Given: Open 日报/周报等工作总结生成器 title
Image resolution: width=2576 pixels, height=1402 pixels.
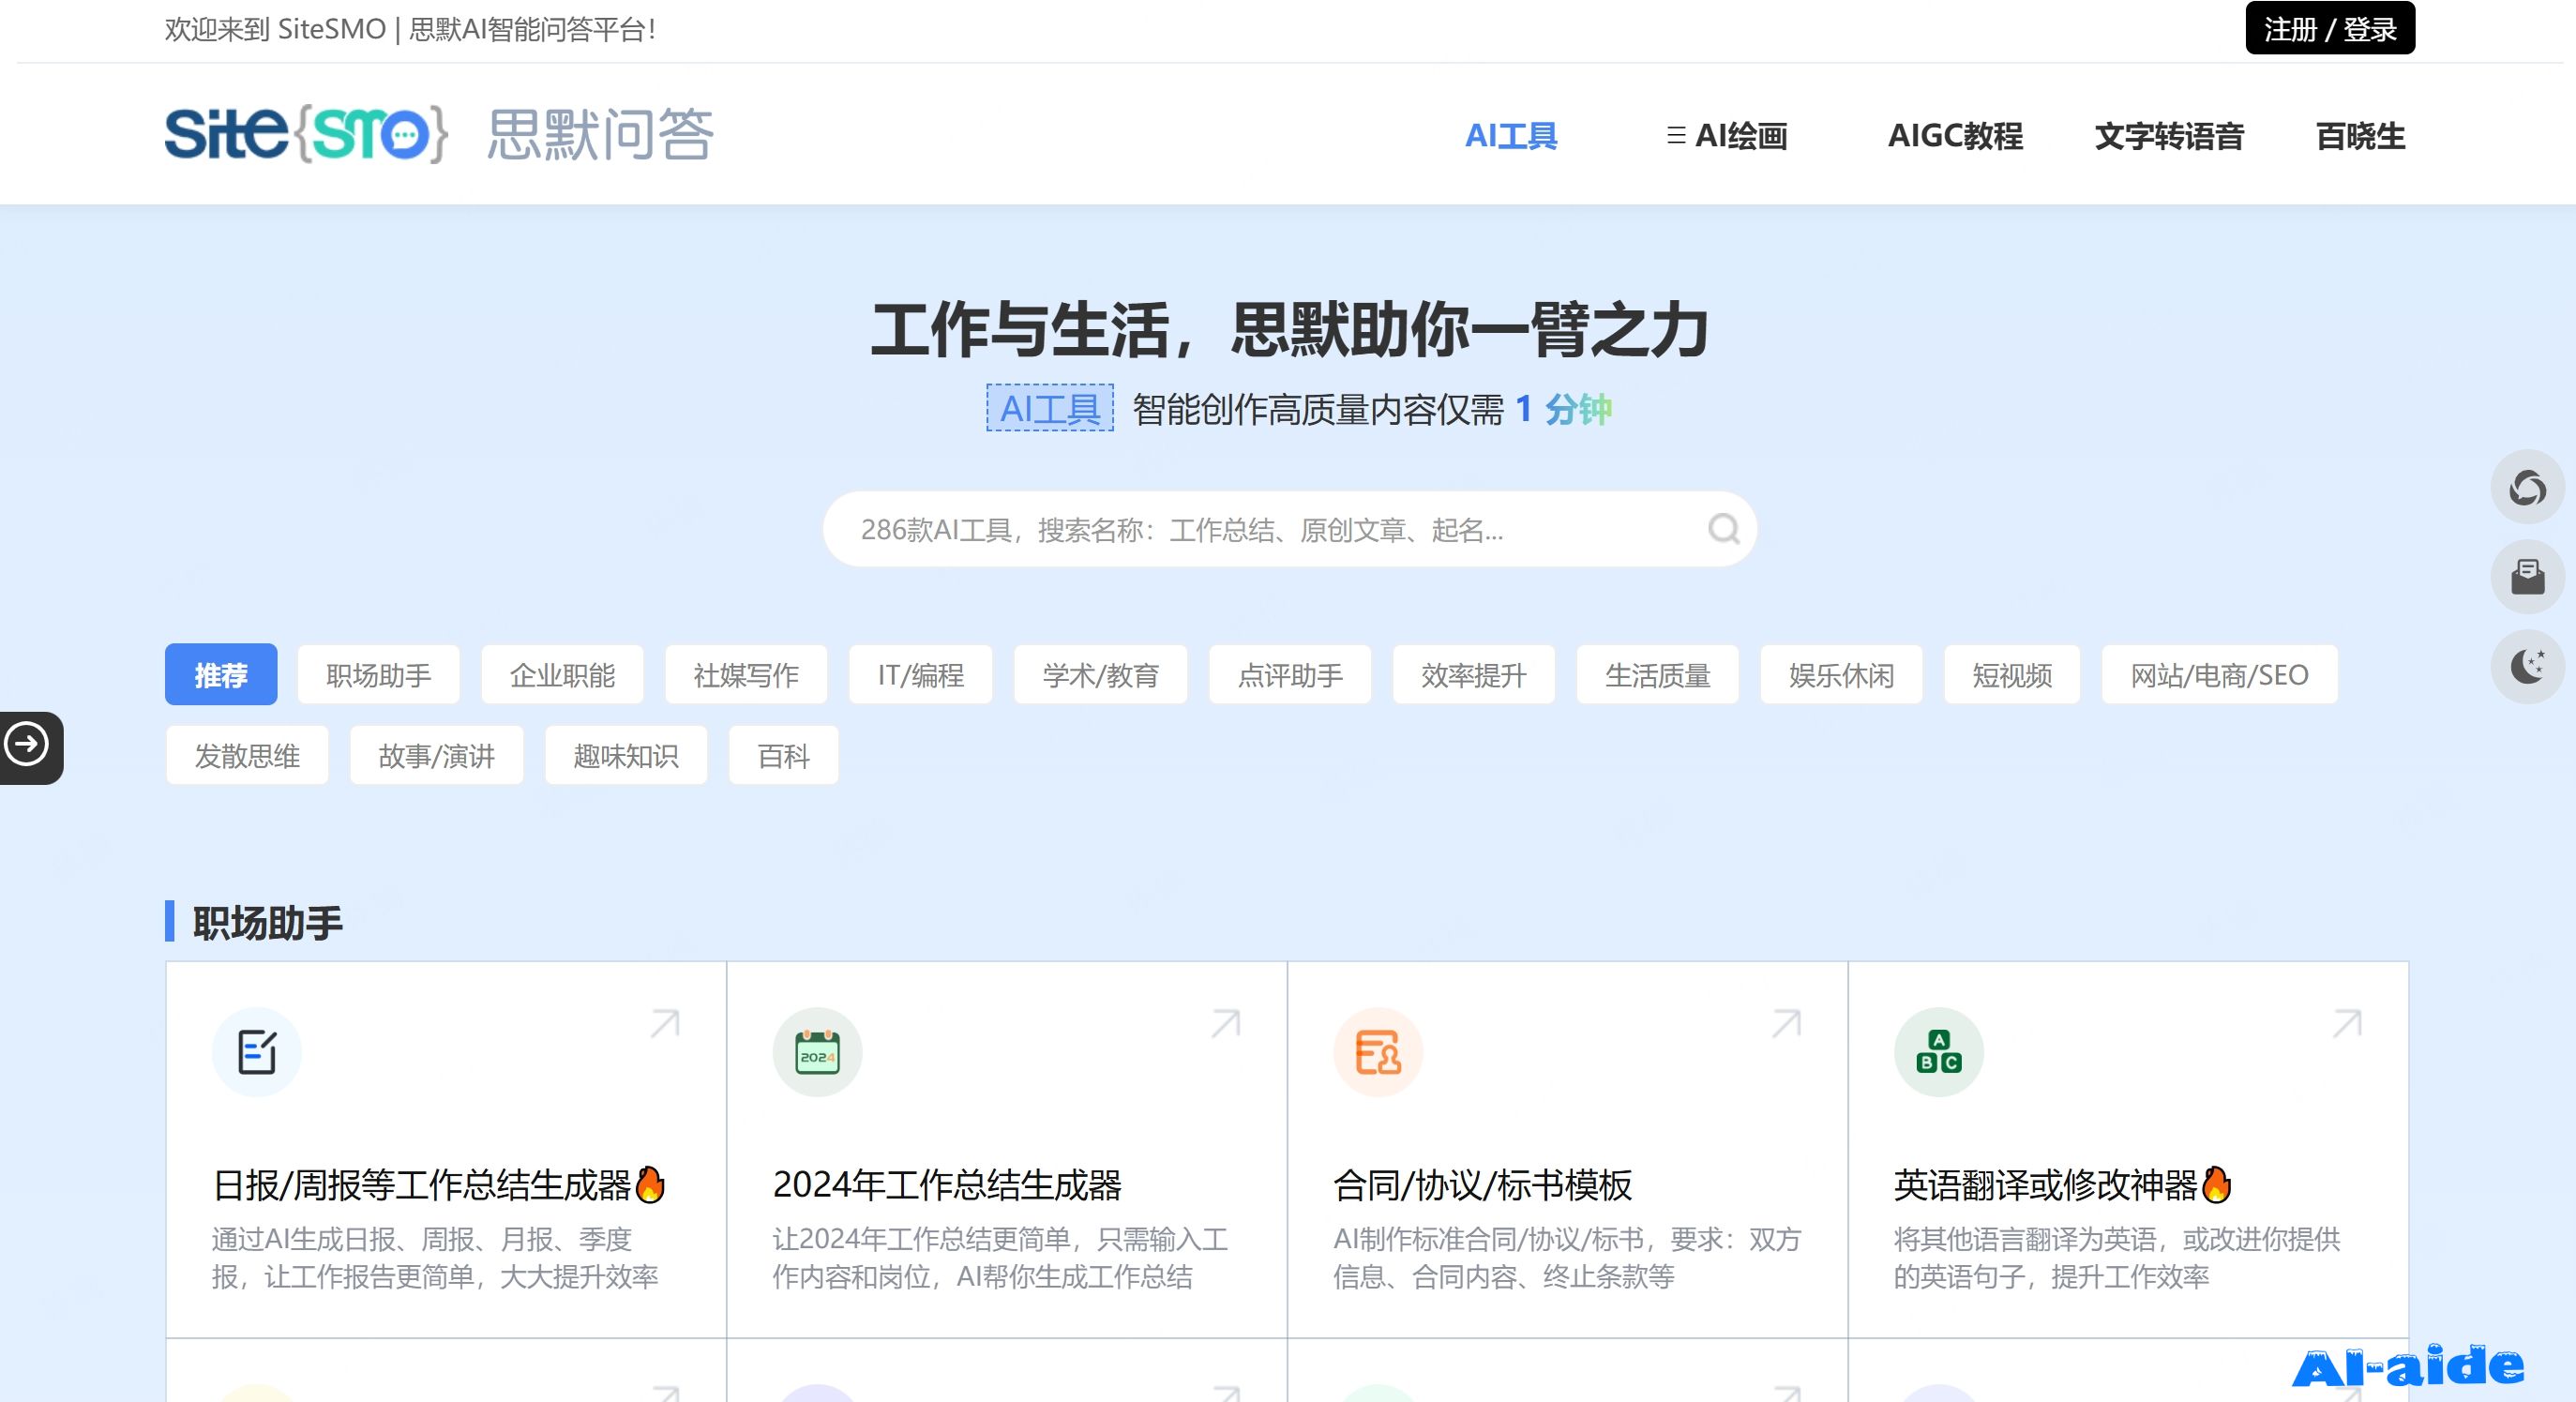Looking at the screenshot, I should click(x=439, y=1184).
